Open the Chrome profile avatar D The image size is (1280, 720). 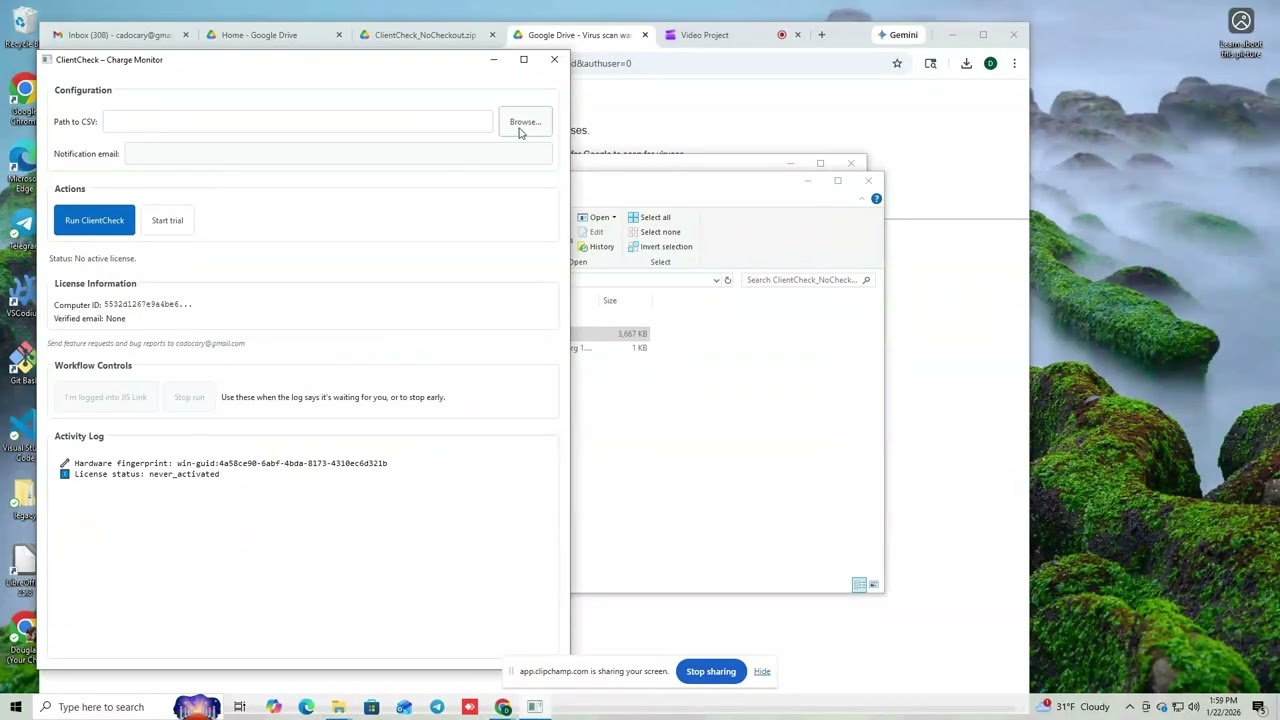pyautogui.click(x=990, y=64)
